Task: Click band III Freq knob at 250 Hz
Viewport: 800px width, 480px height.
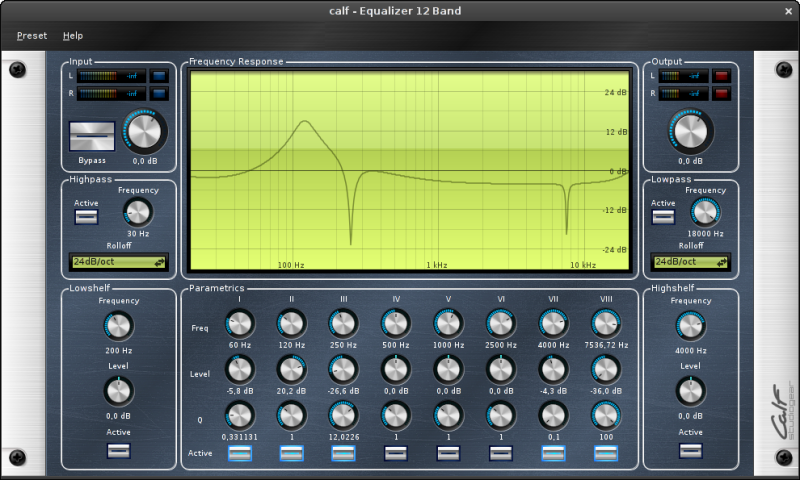Action: point(343,323)
